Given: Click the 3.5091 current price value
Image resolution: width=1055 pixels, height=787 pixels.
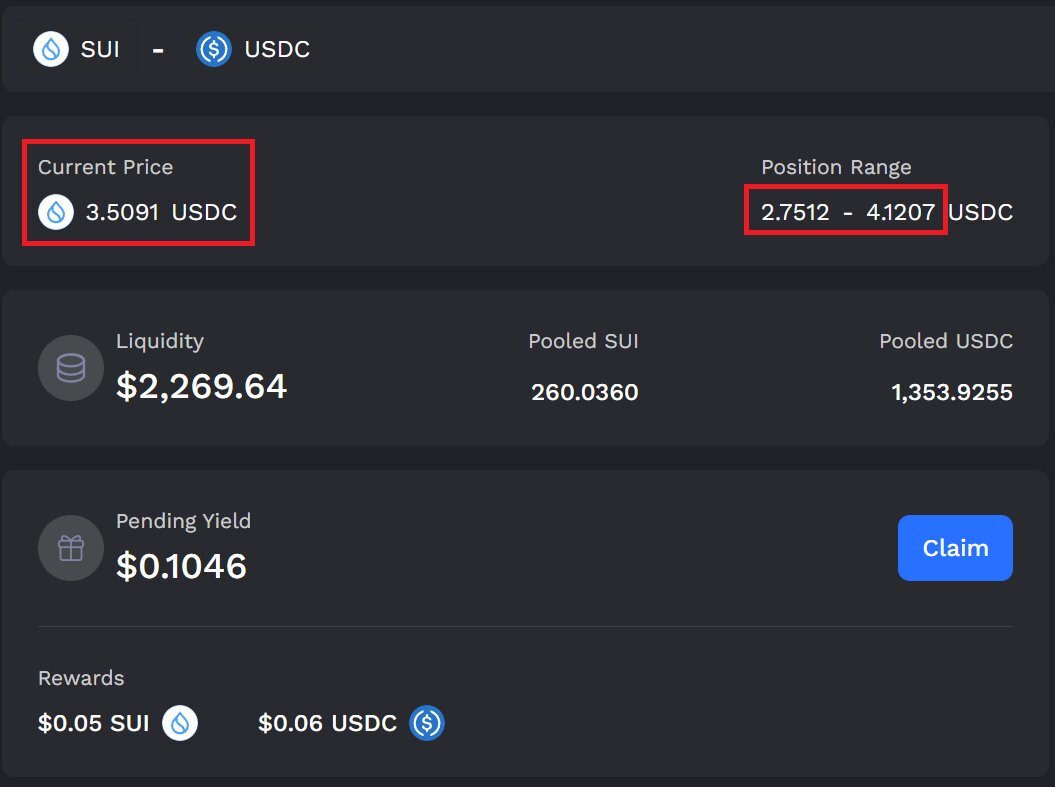Looking at the screenshot, I should click(122, 213).
